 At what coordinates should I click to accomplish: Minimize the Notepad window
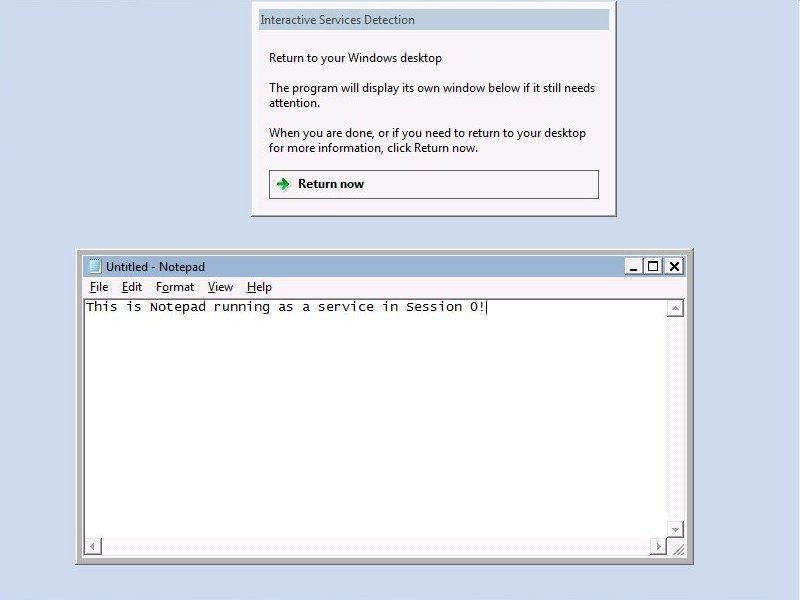point(633,266)
